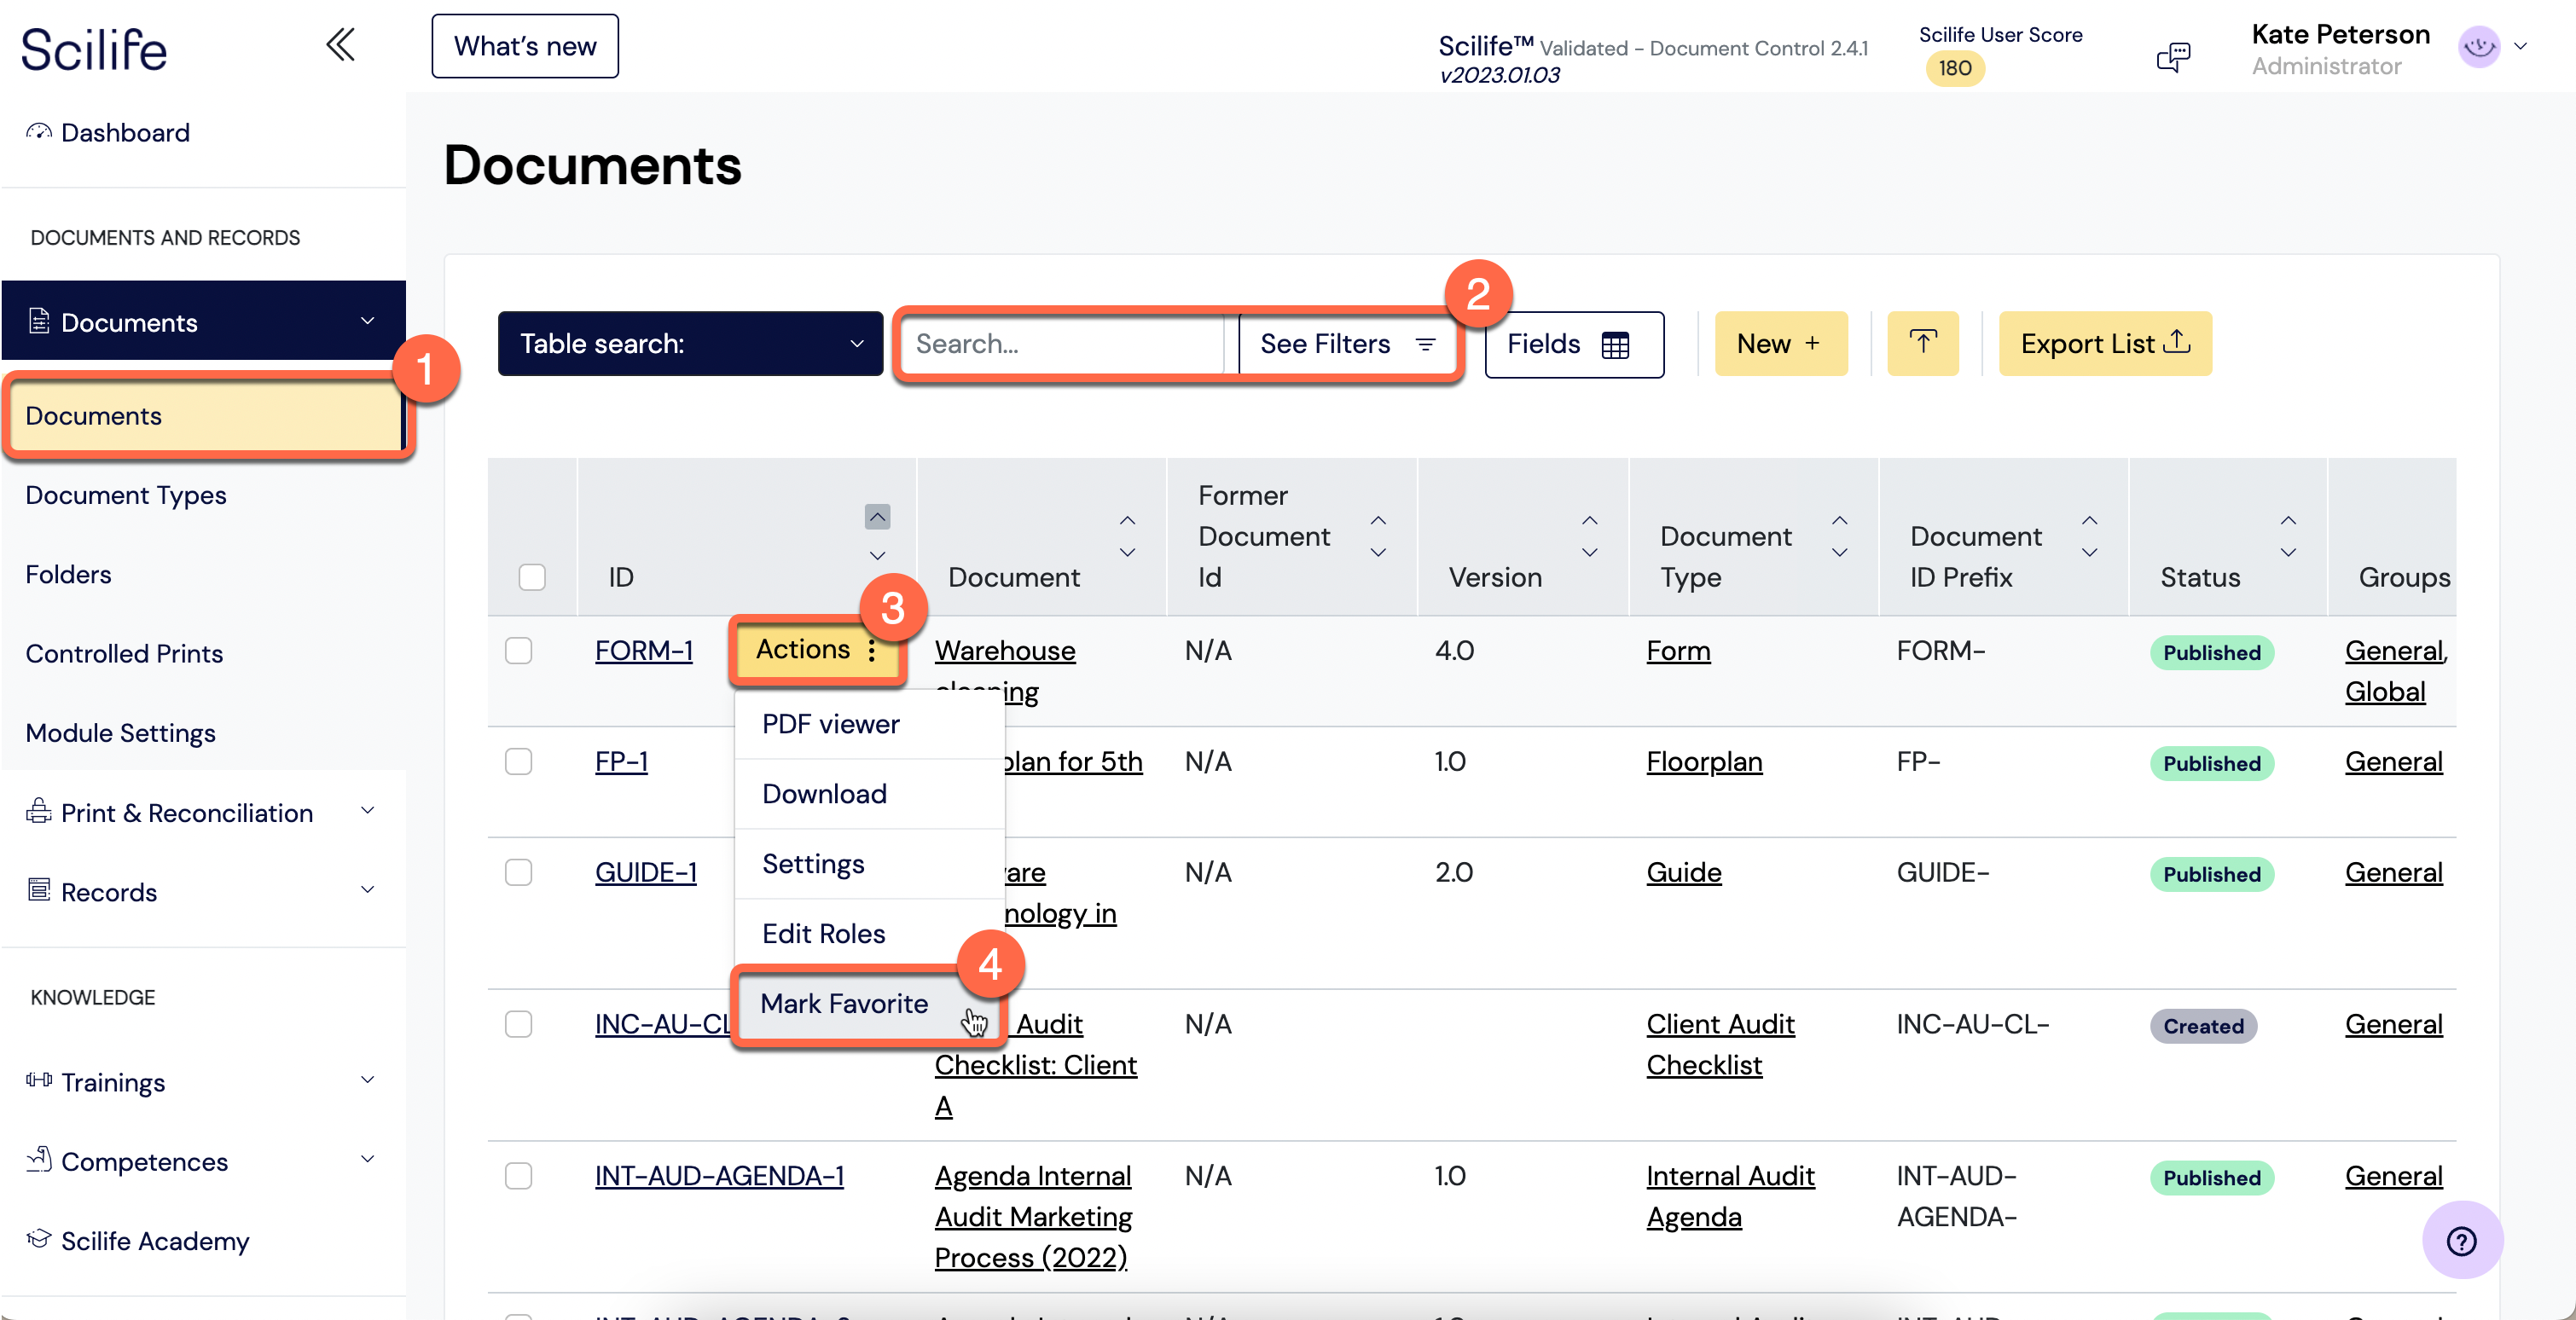Check the GUIDE-1 row checkbox
Viewport: 2576px width, 1320px height.
[x=519, y=872]
